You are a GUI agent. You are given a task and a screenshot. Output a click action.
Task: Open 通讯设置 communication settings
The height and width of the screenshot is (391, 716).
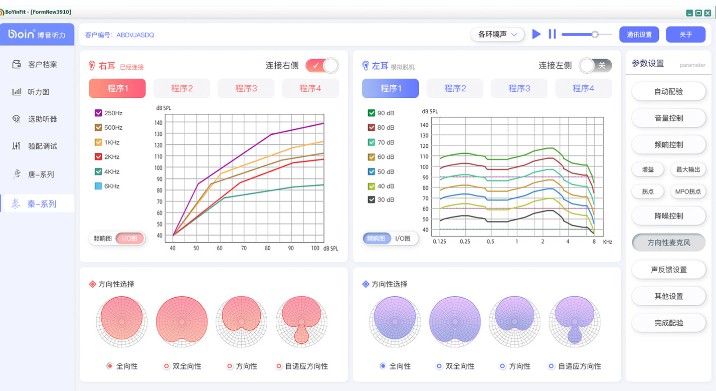click(639, 34)
